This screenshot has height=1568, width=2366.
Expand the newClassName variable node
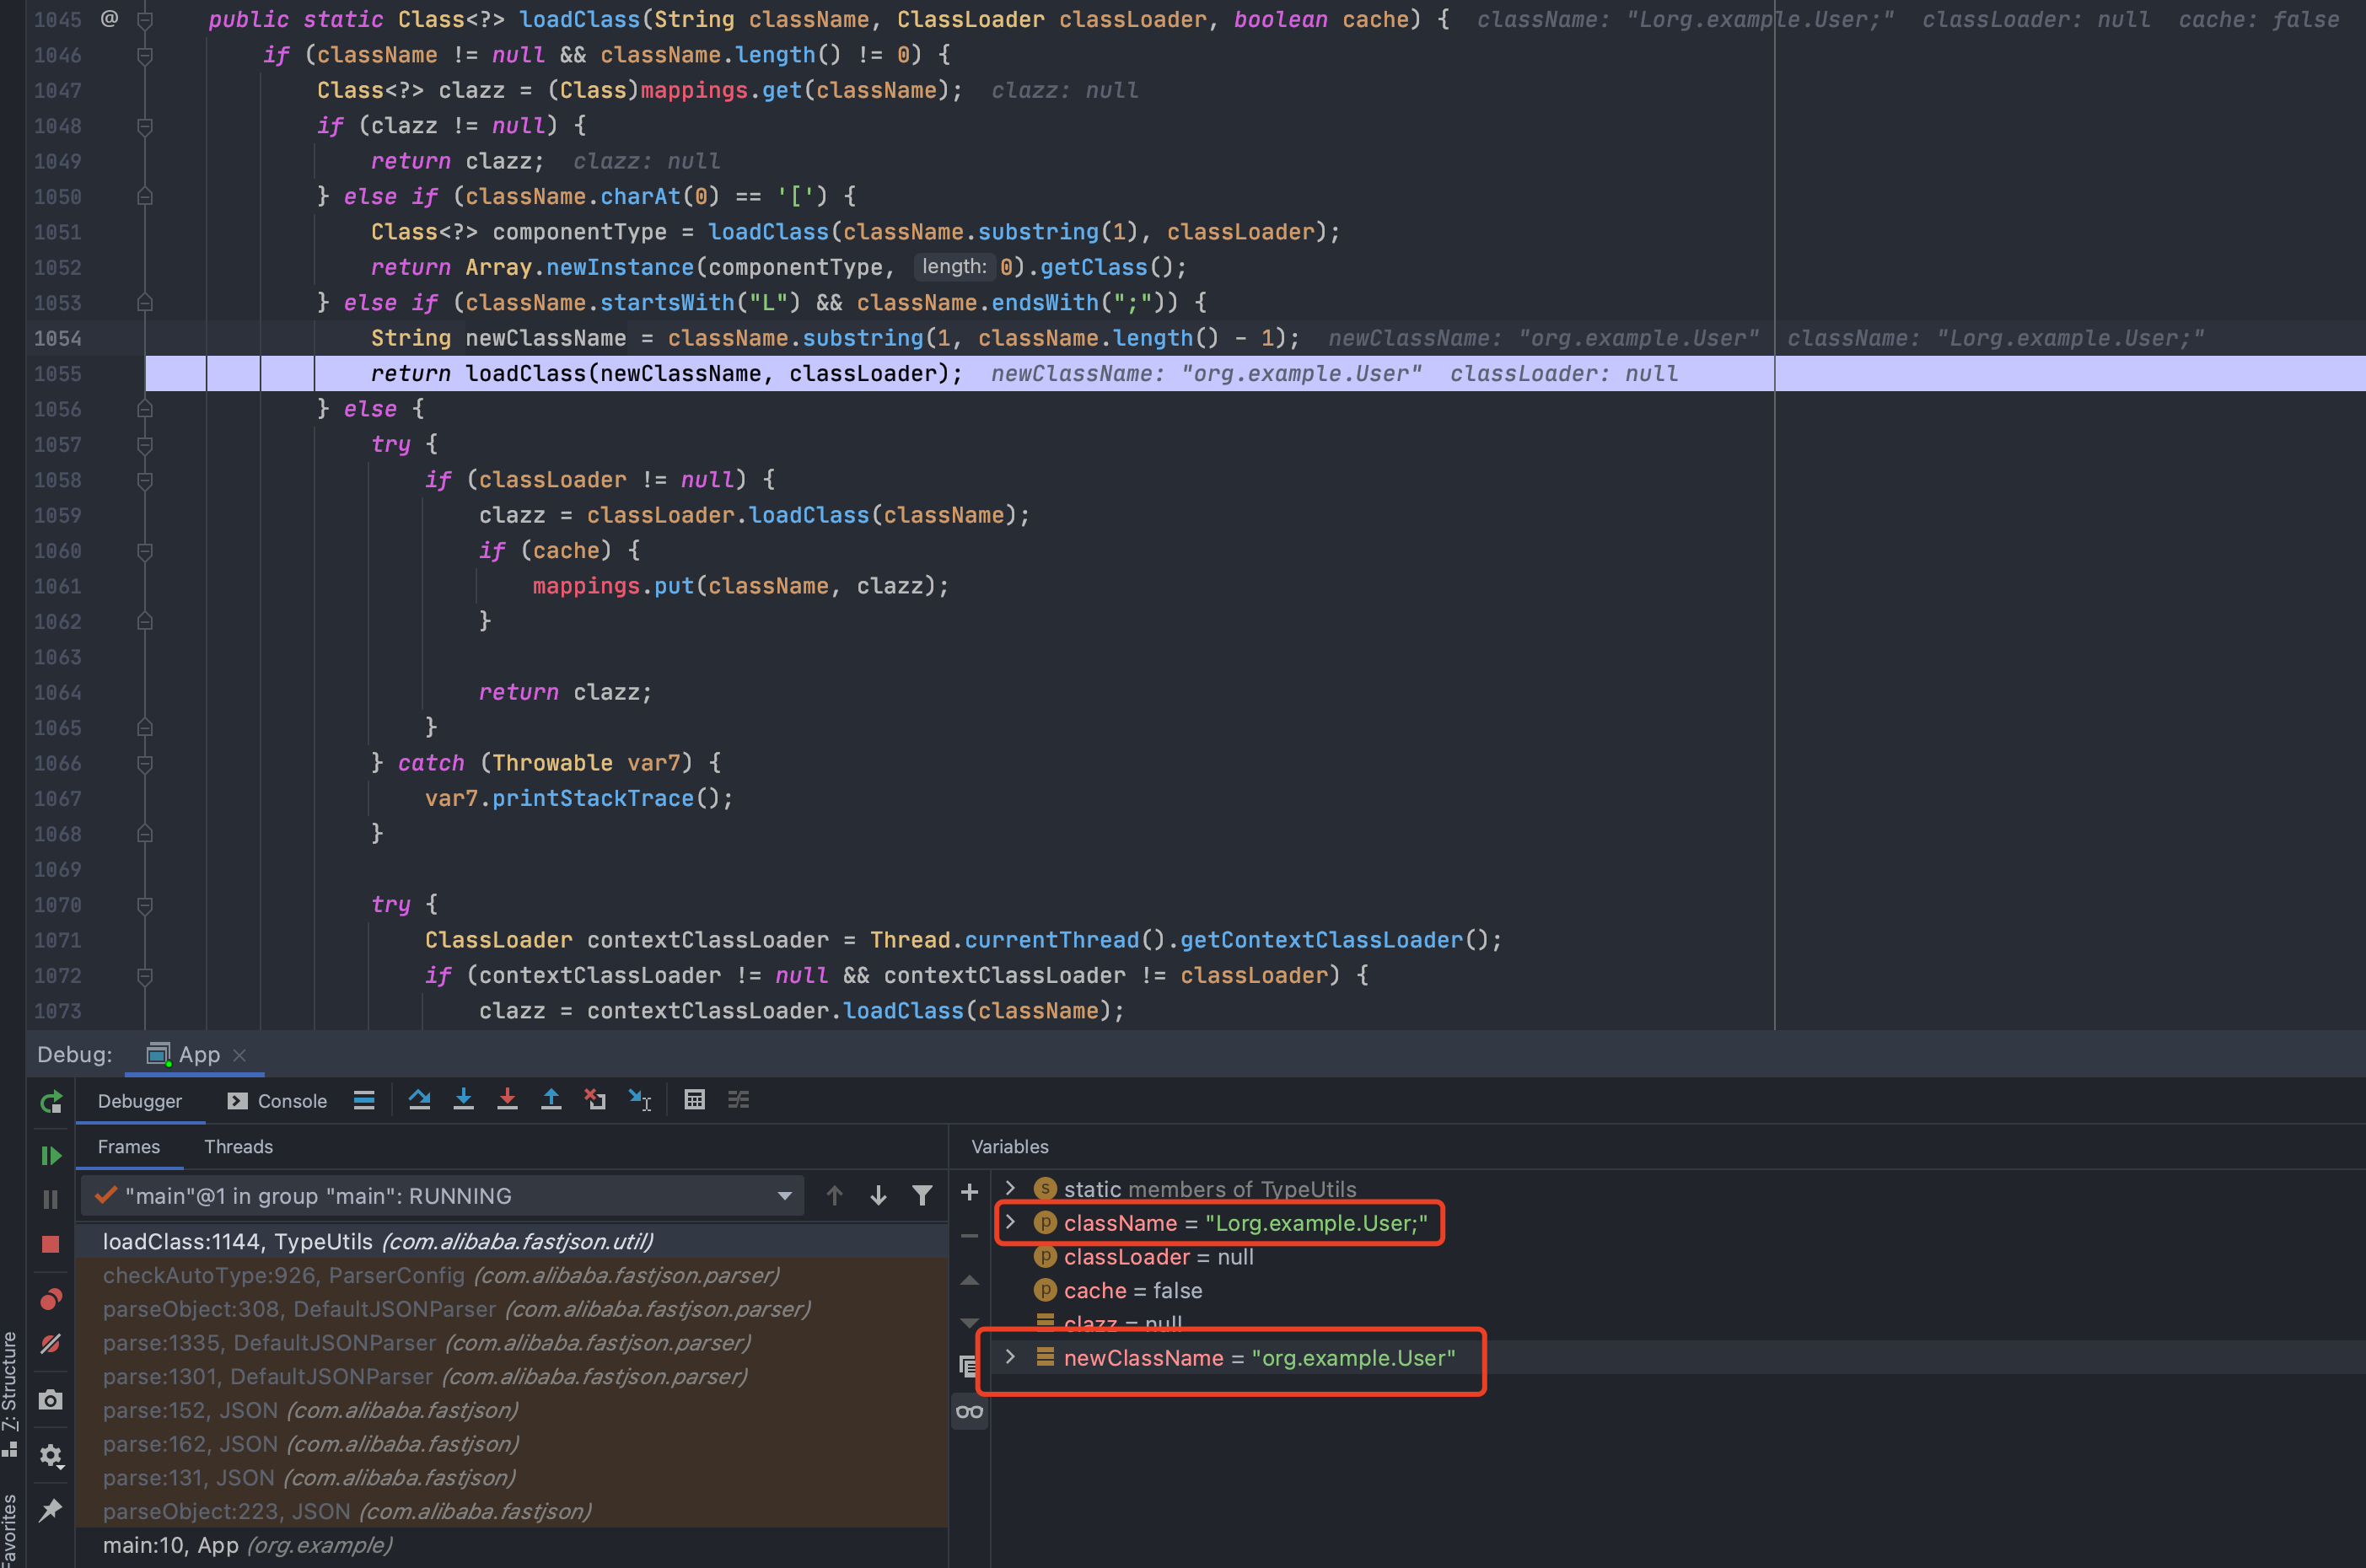click(x=1010, y=1357)
